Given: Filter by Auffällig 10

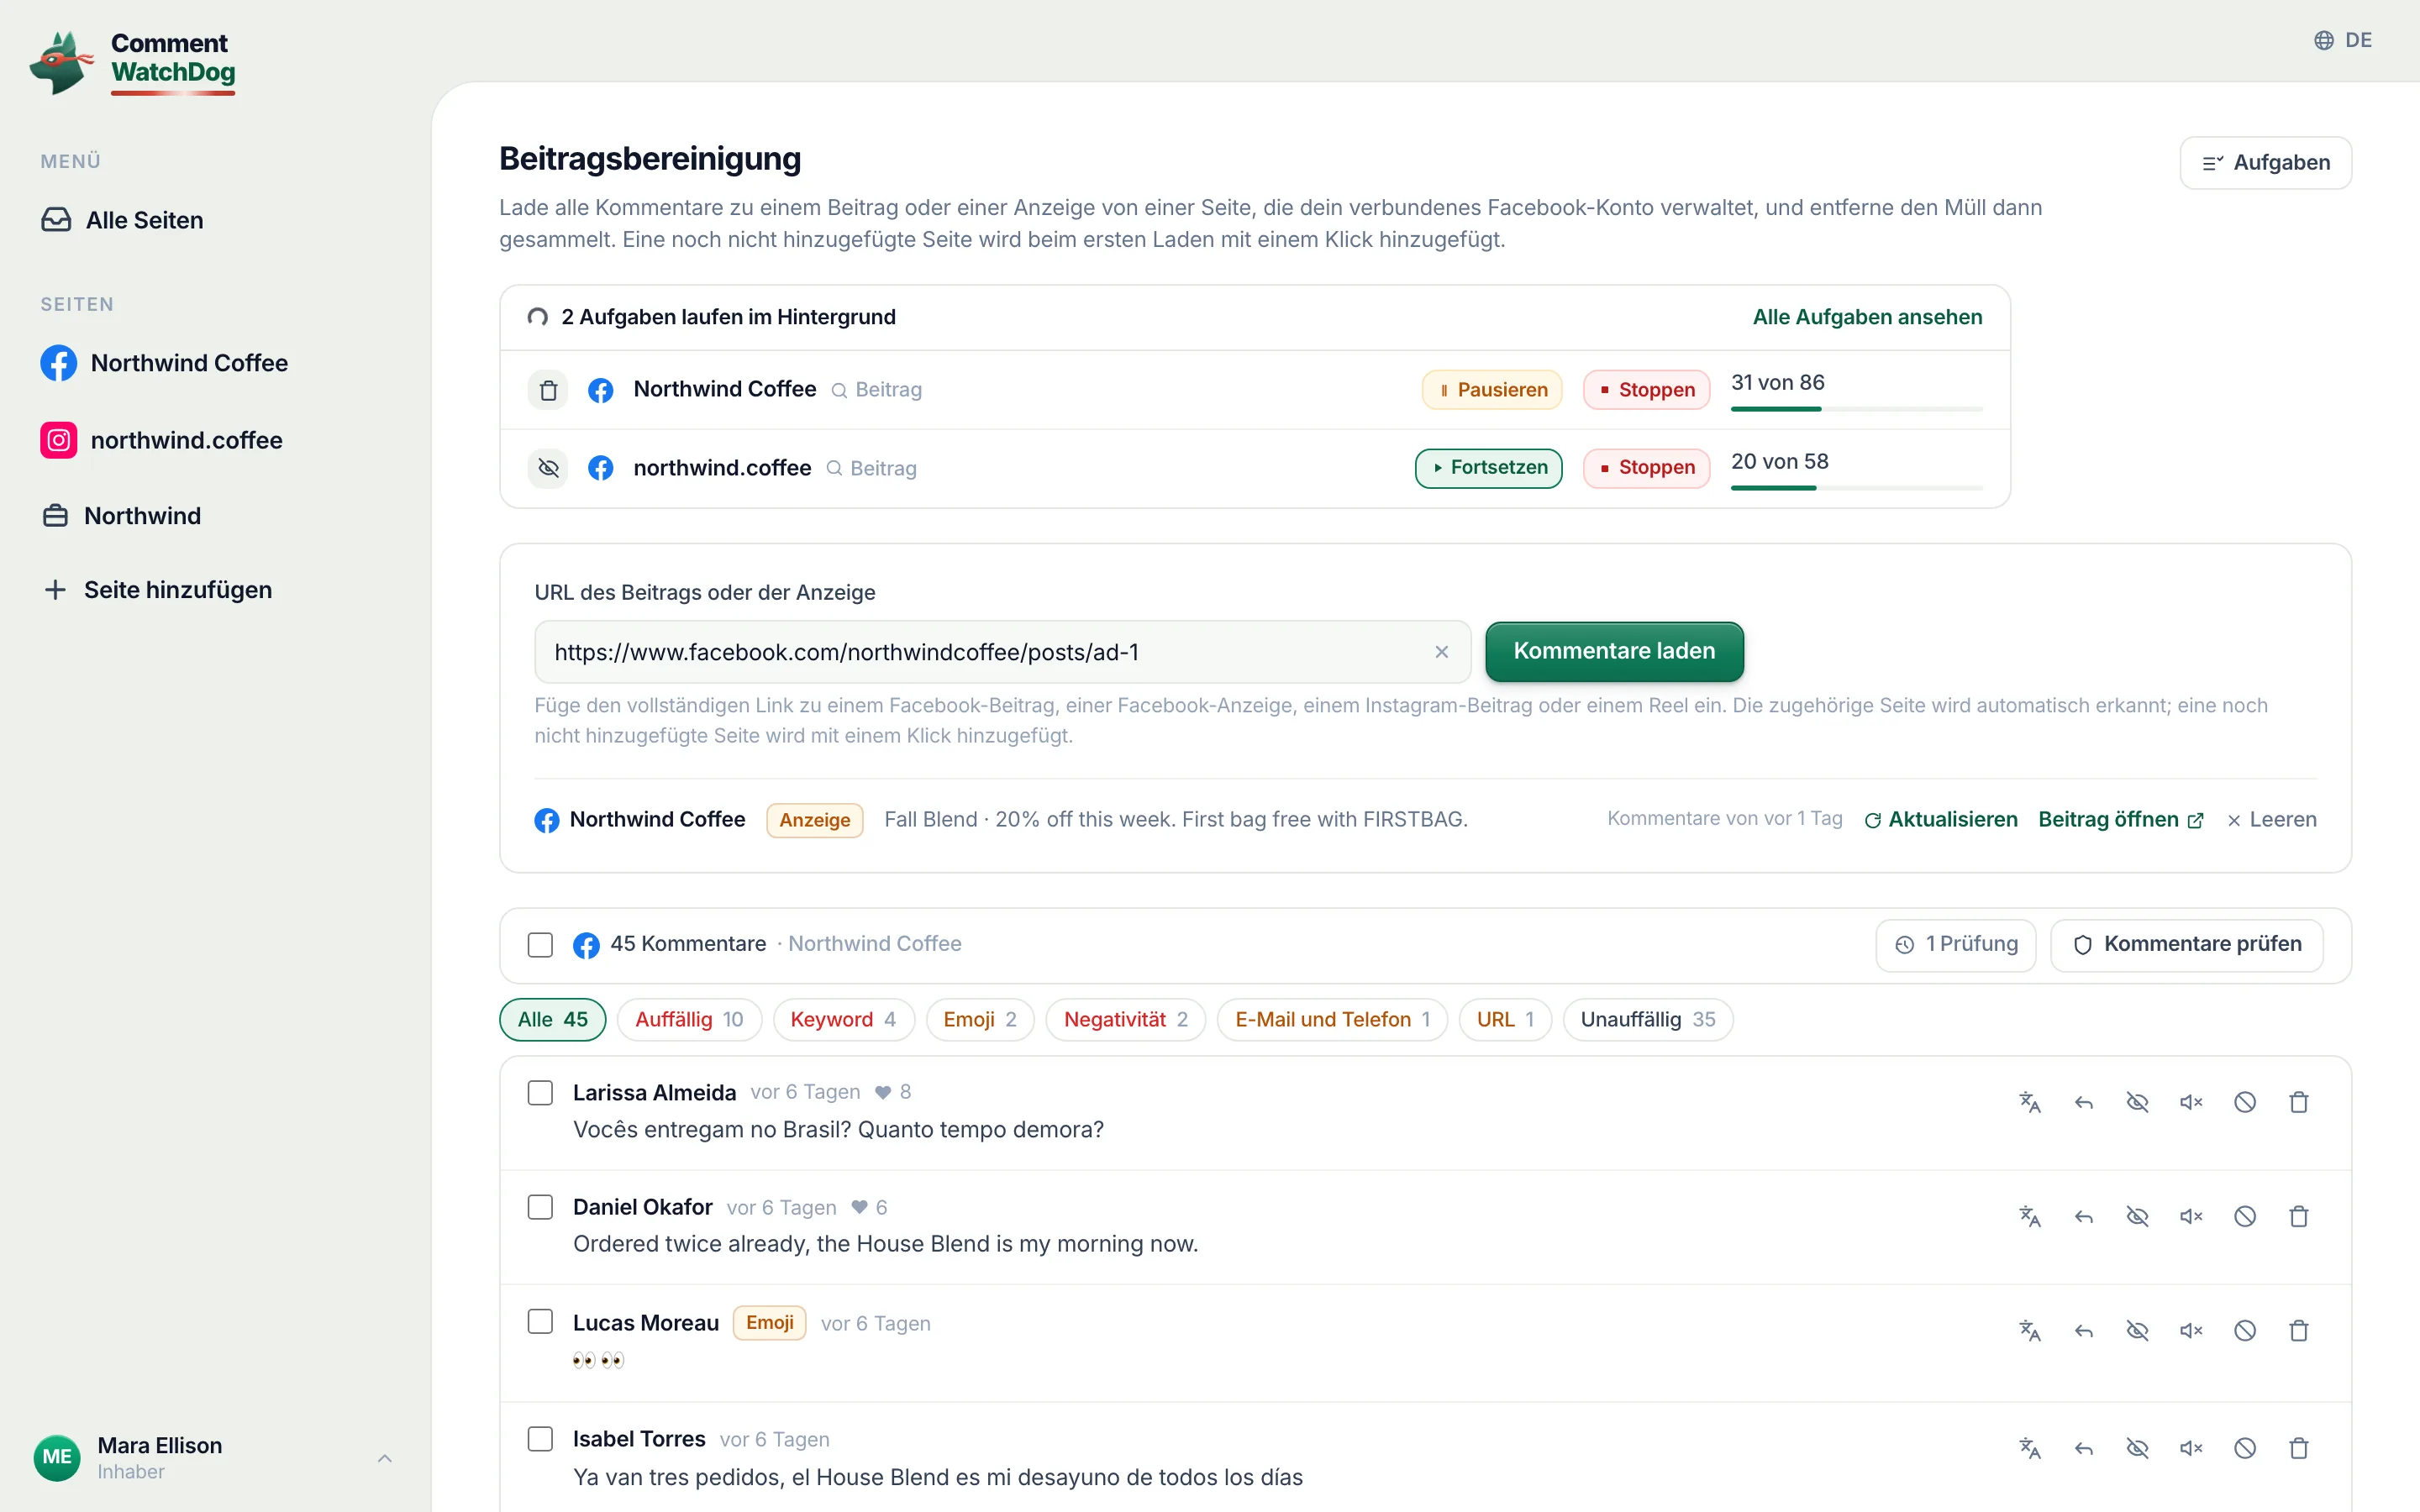Looking at the screenshot, I should [x=689, y=1019].
